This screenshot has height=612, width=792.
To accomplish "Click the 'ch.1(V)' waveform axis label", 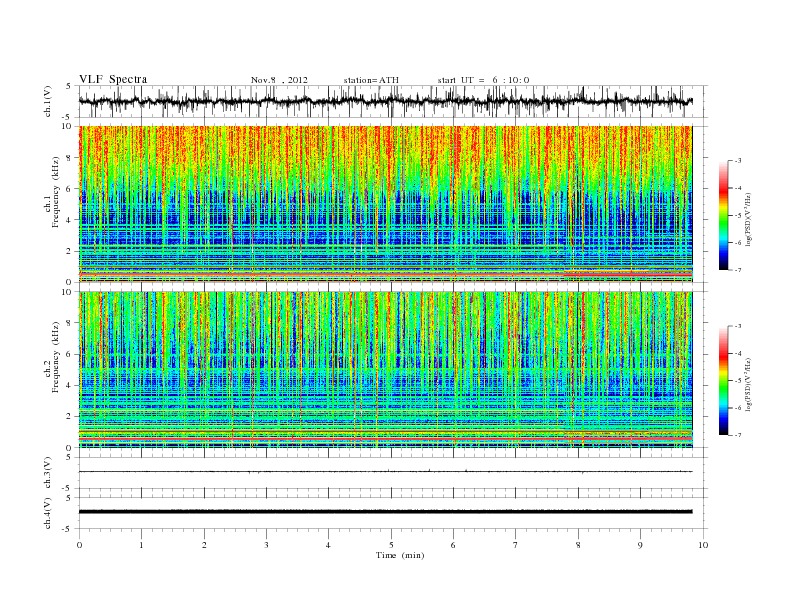I will (47, 101).
